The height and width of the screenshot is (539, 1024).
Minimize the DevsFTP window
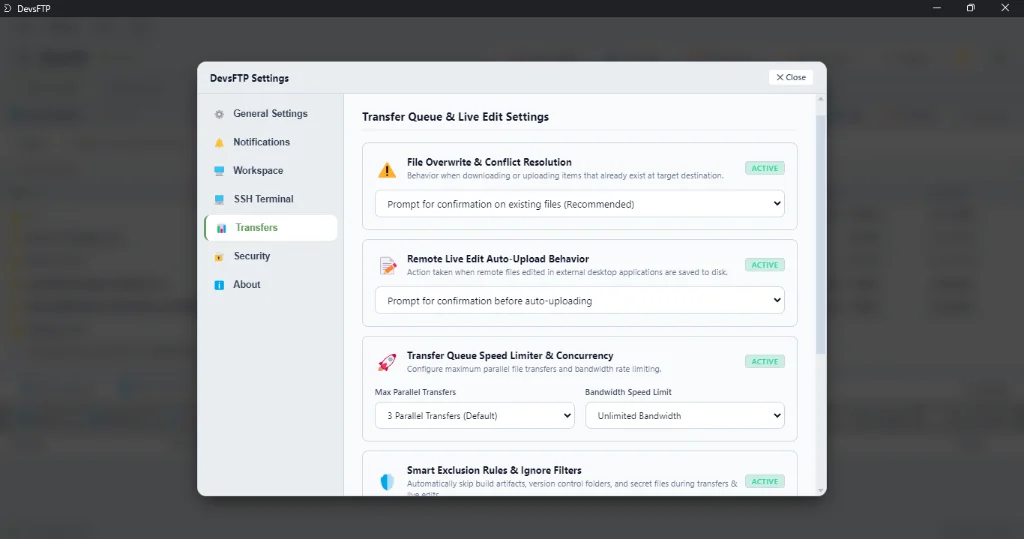click(x=937, y=8)
